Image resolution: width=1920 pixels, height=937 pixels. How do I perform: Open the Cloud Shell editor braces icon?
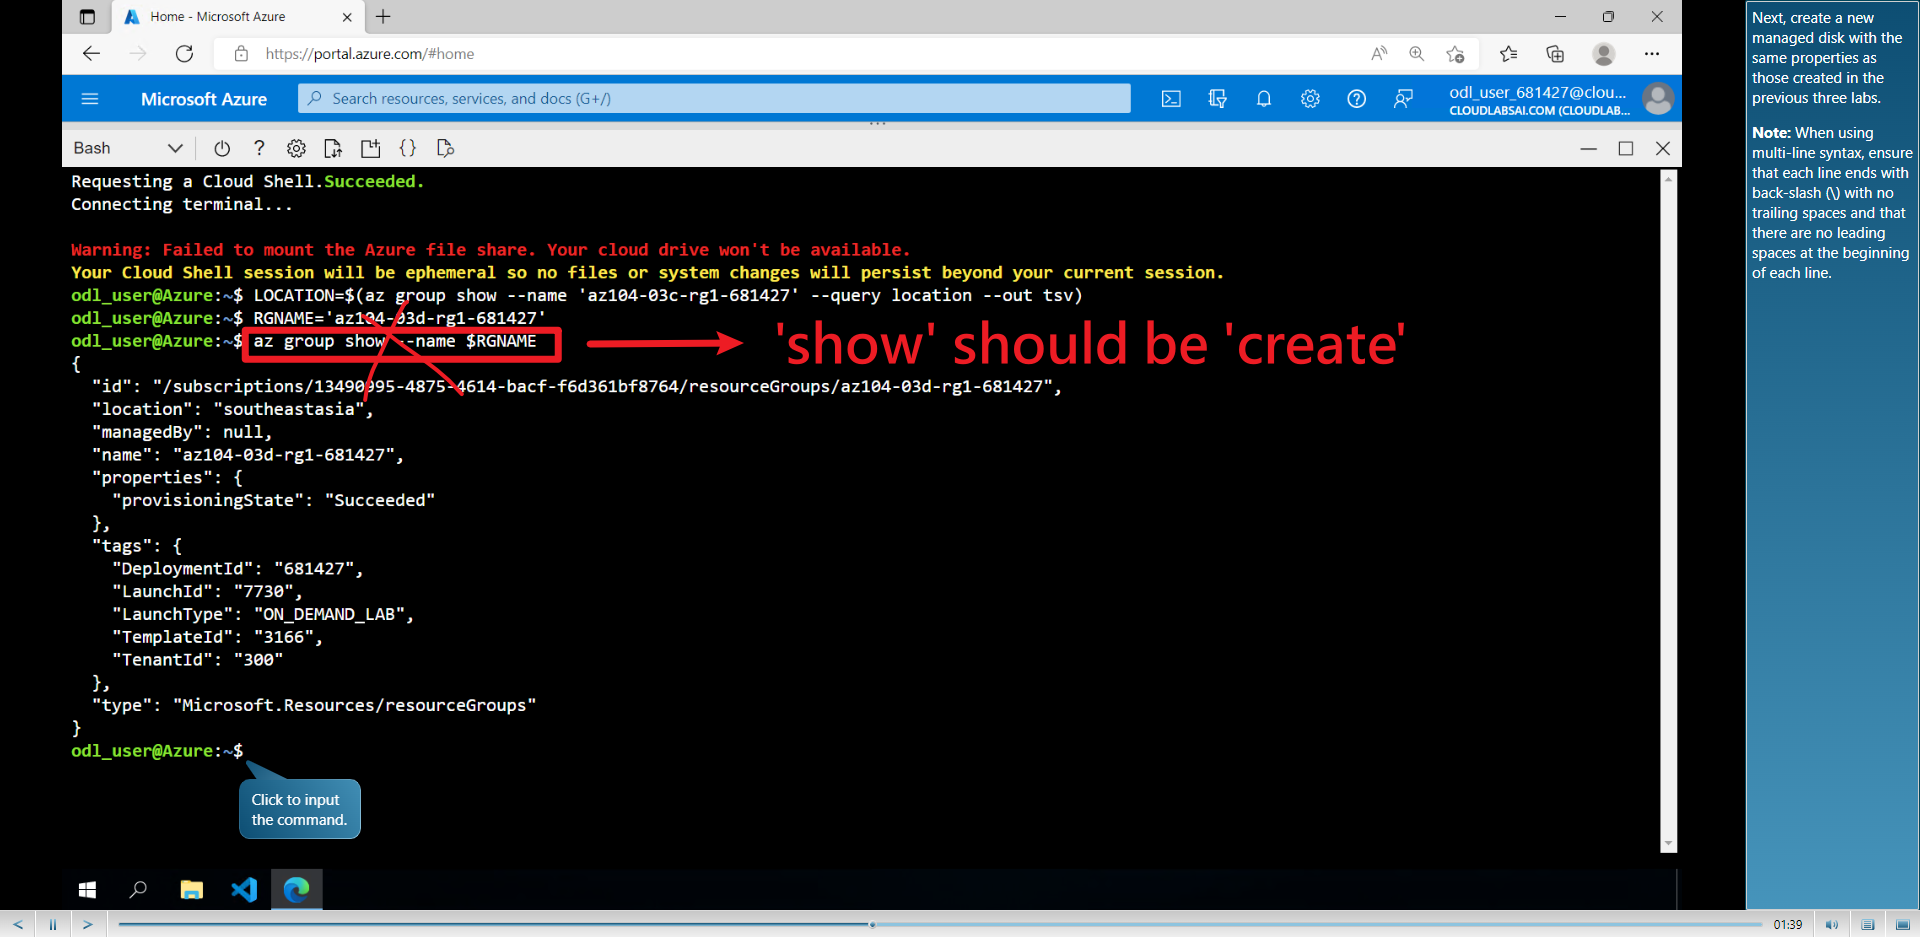point(408,148)
